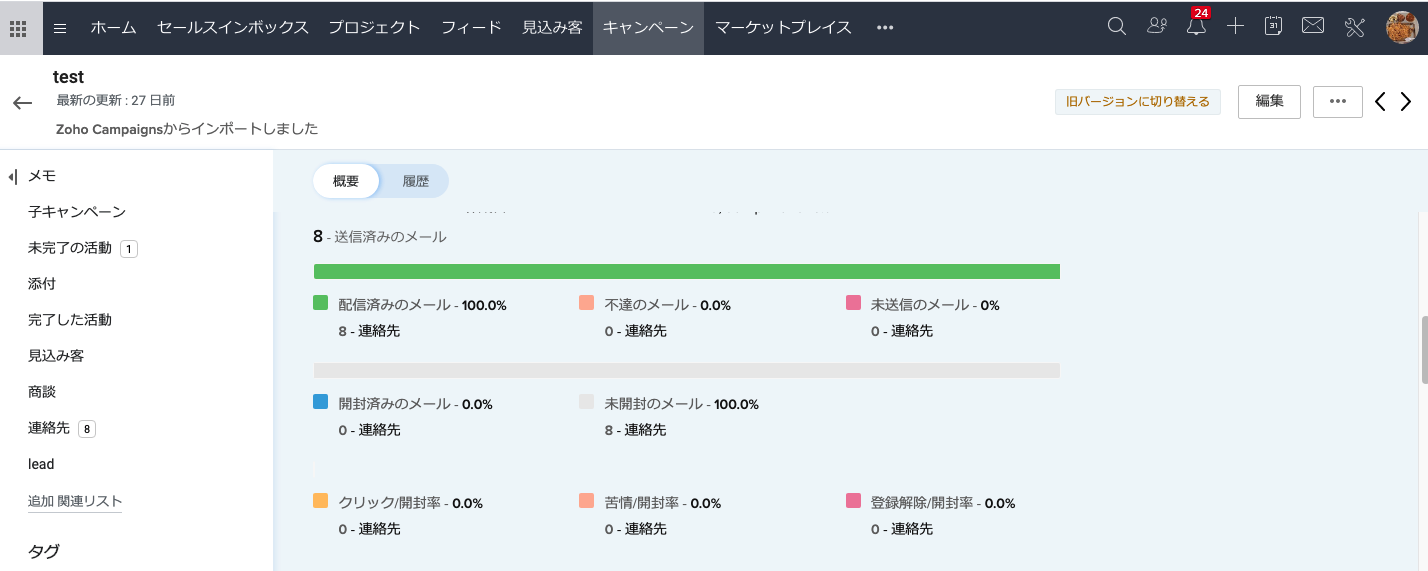Click the 編集 button
The height and width of the screenshot is (571, 1428).
(x=1269, y=101)
